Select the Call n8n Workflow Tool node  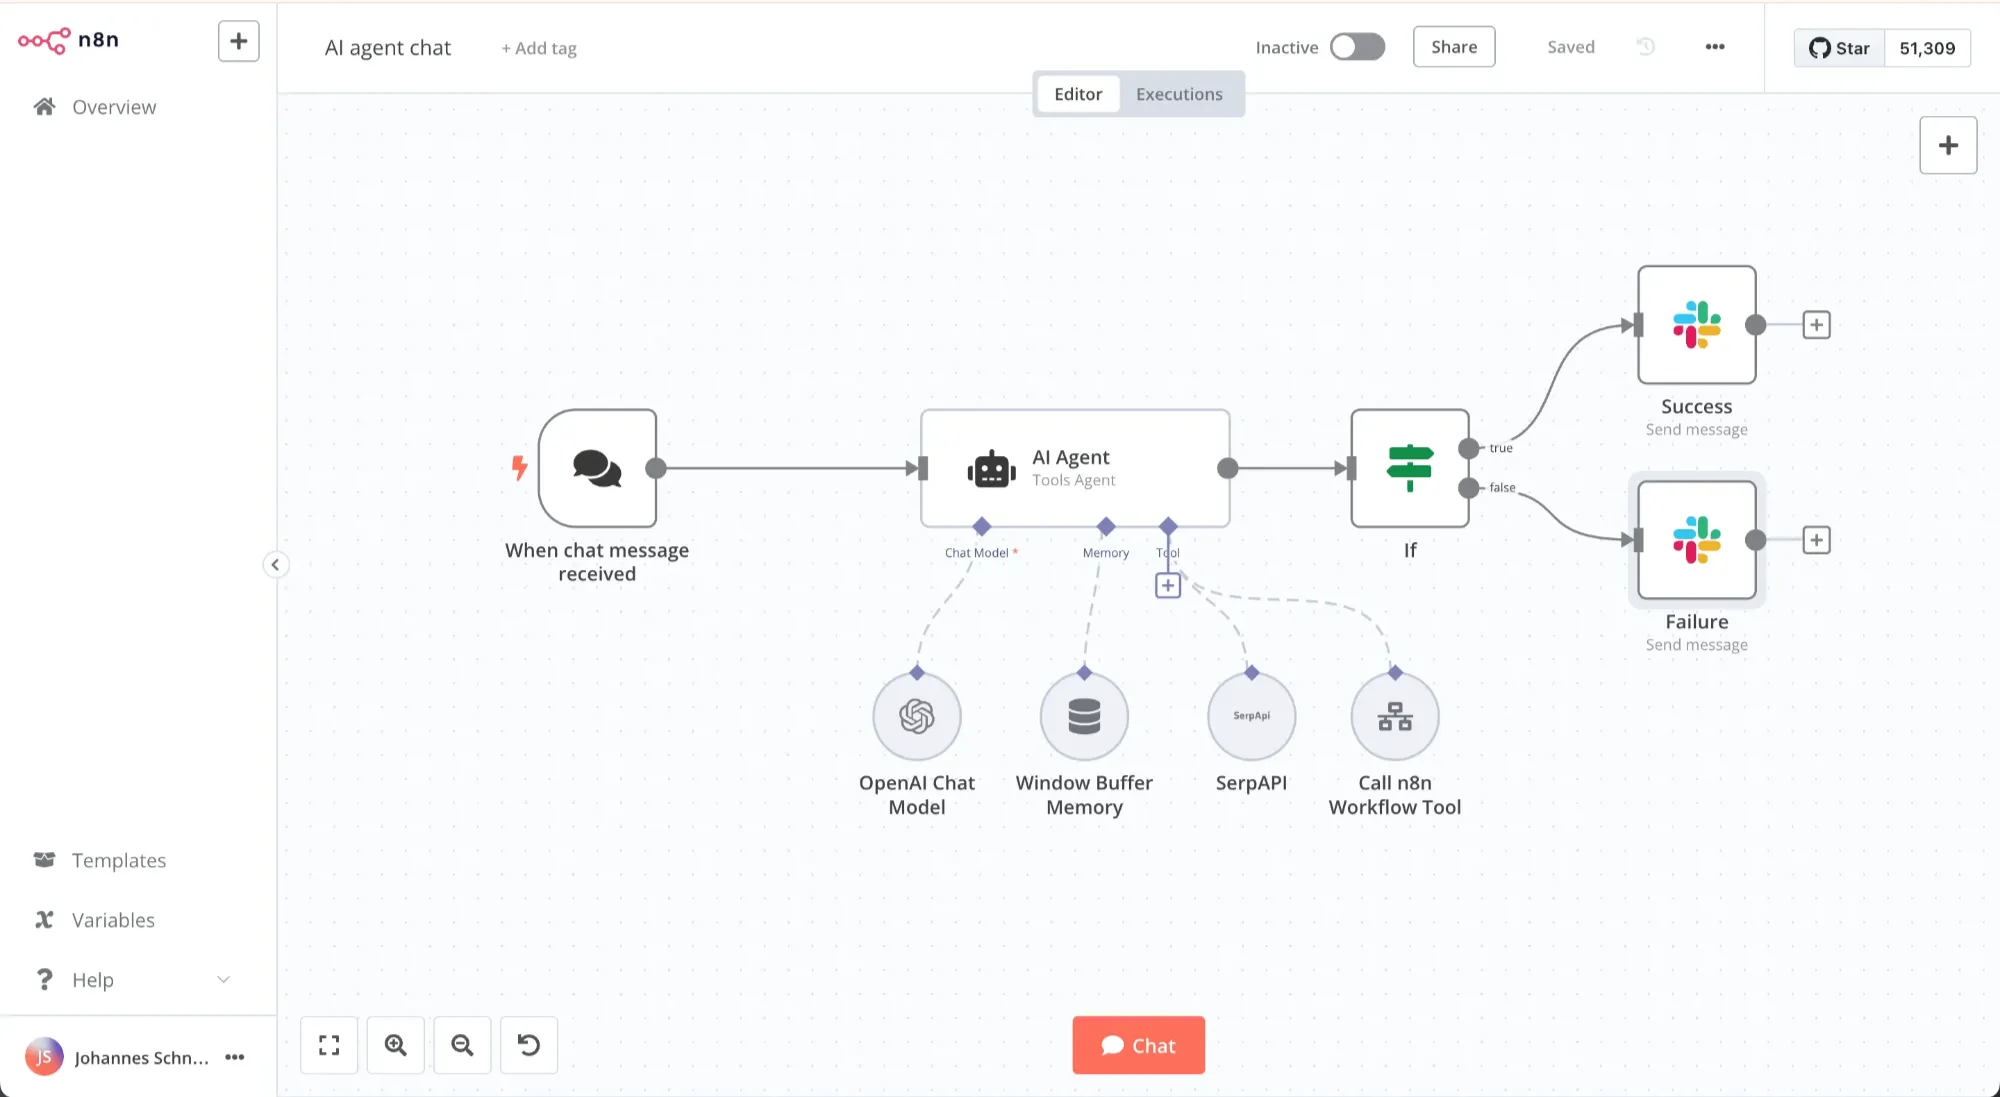[1395, 717]
